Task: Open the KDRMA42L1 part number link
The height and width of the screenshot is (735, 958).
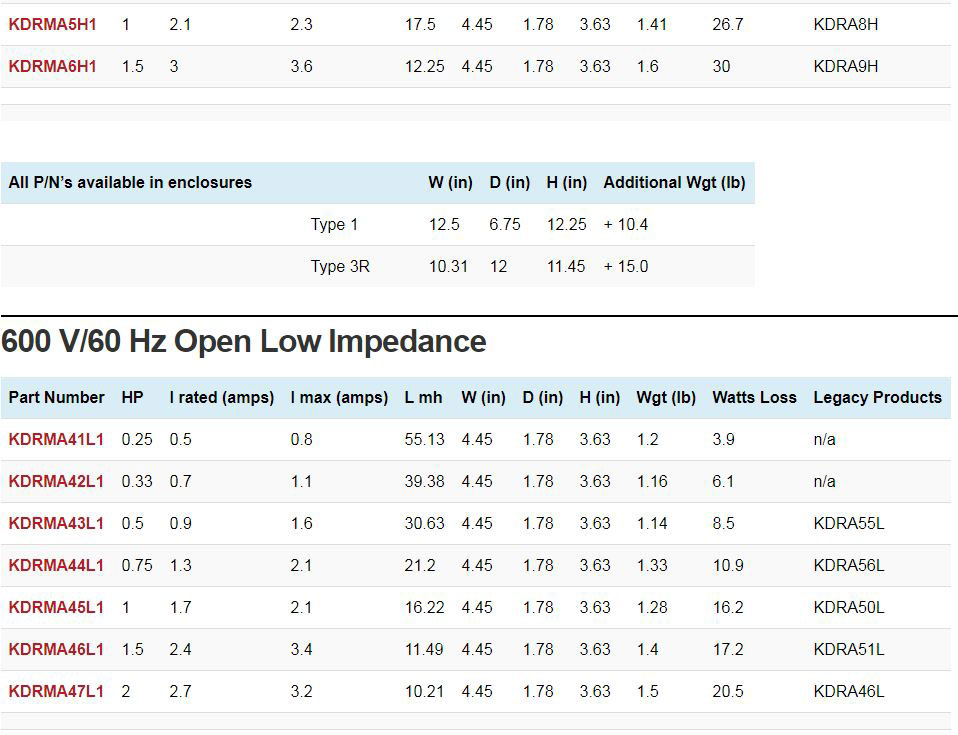Action: click(56, 481)
